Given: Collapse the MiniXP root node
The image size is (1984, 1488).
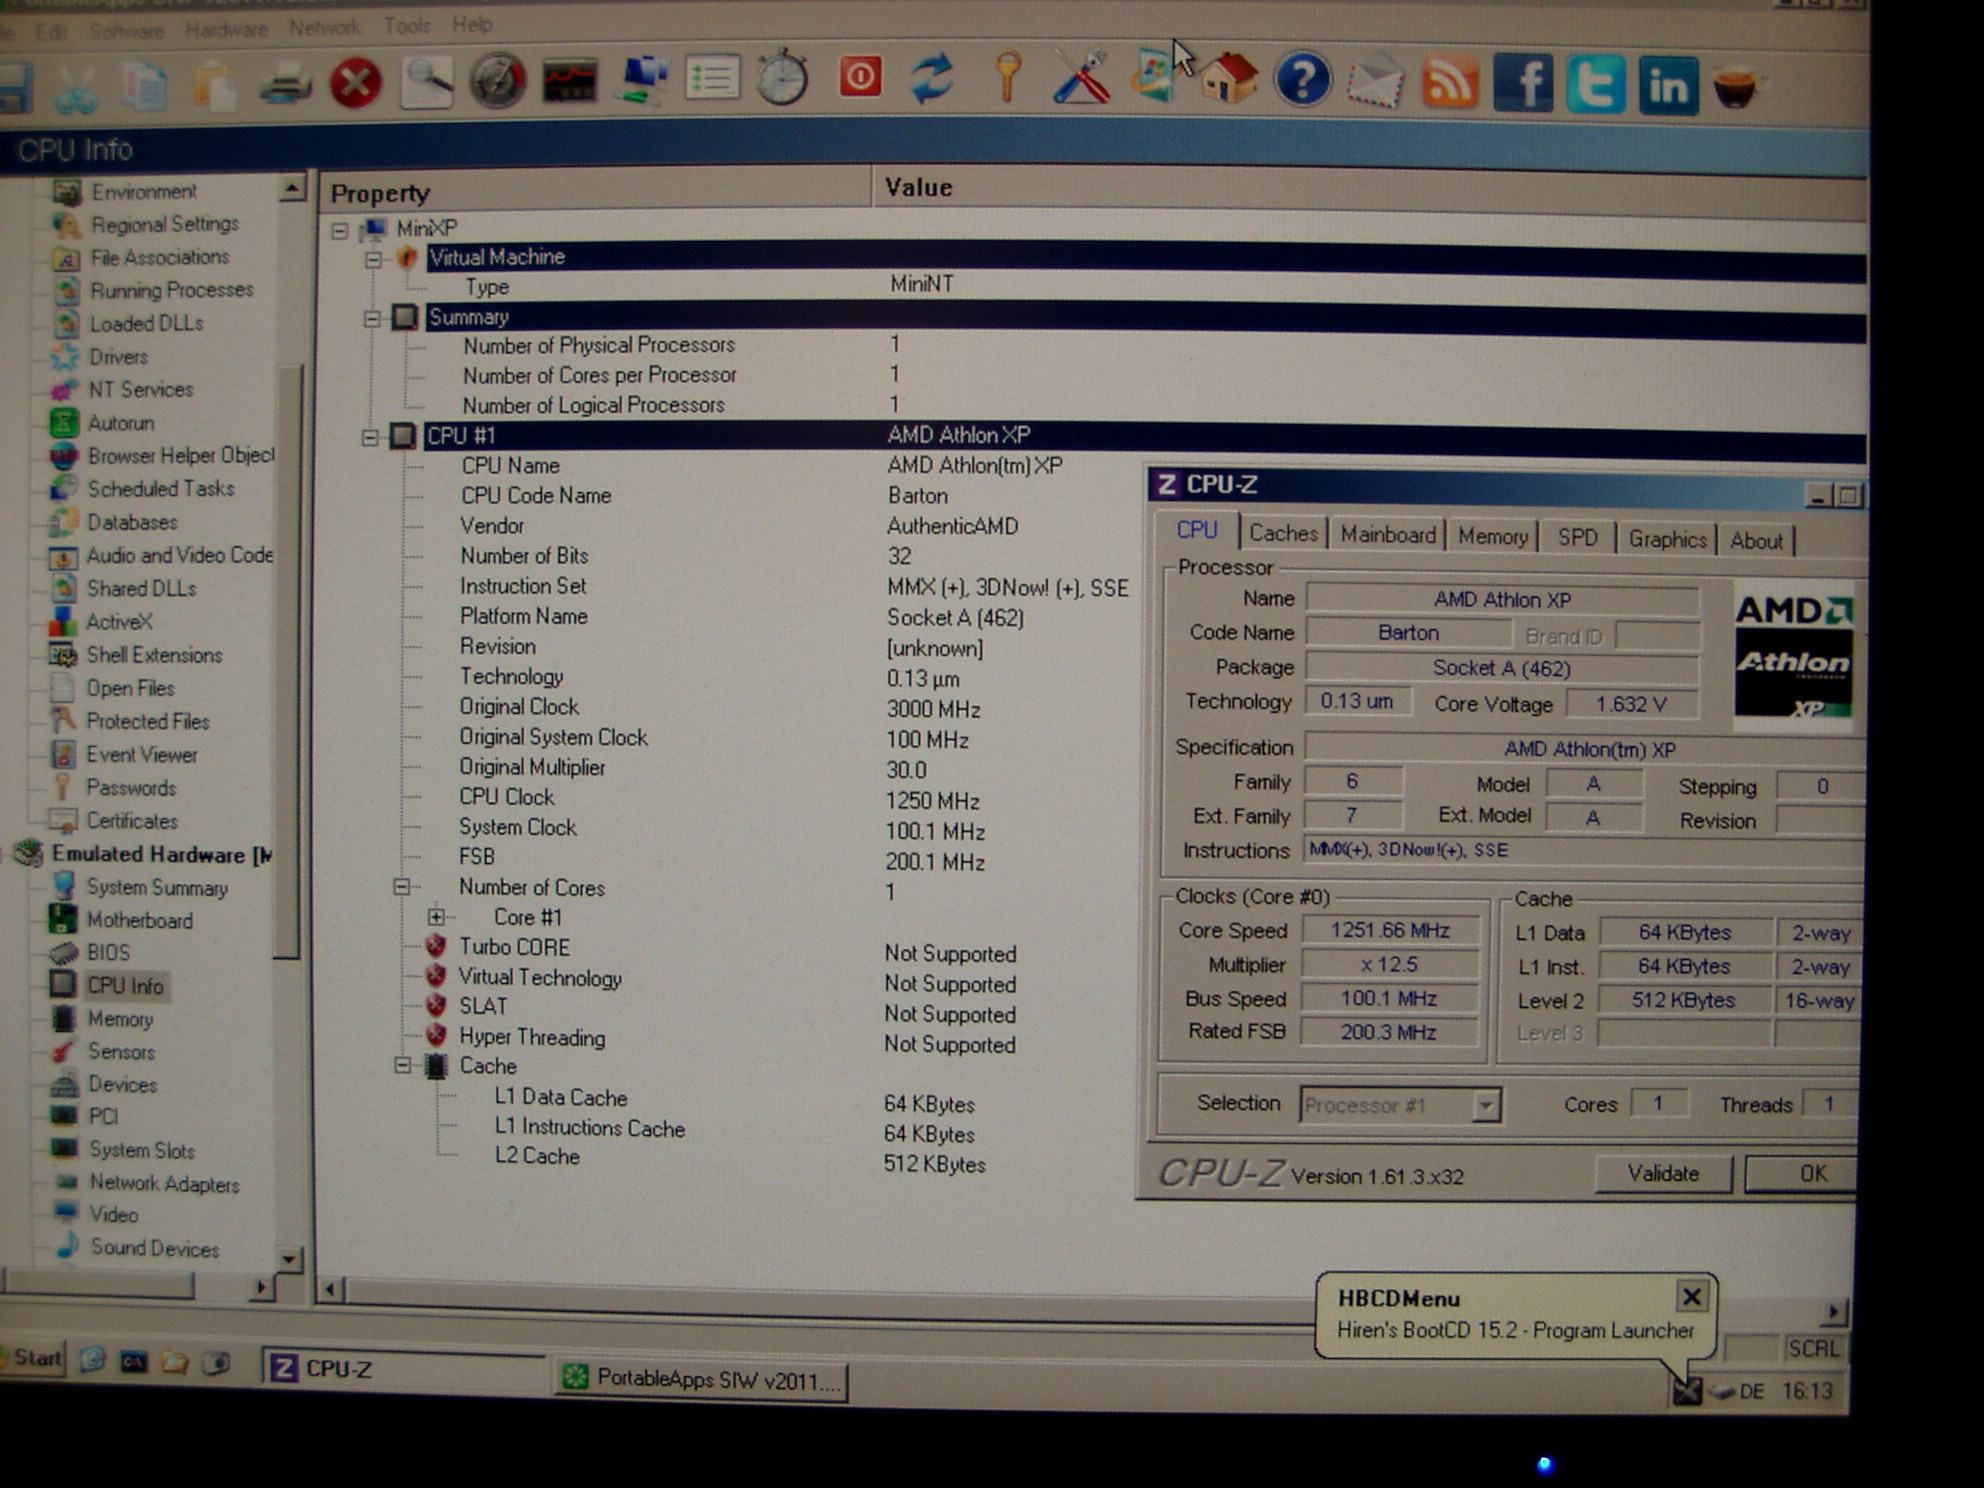Looking at the screenshot, I should (x=340, y=231).
